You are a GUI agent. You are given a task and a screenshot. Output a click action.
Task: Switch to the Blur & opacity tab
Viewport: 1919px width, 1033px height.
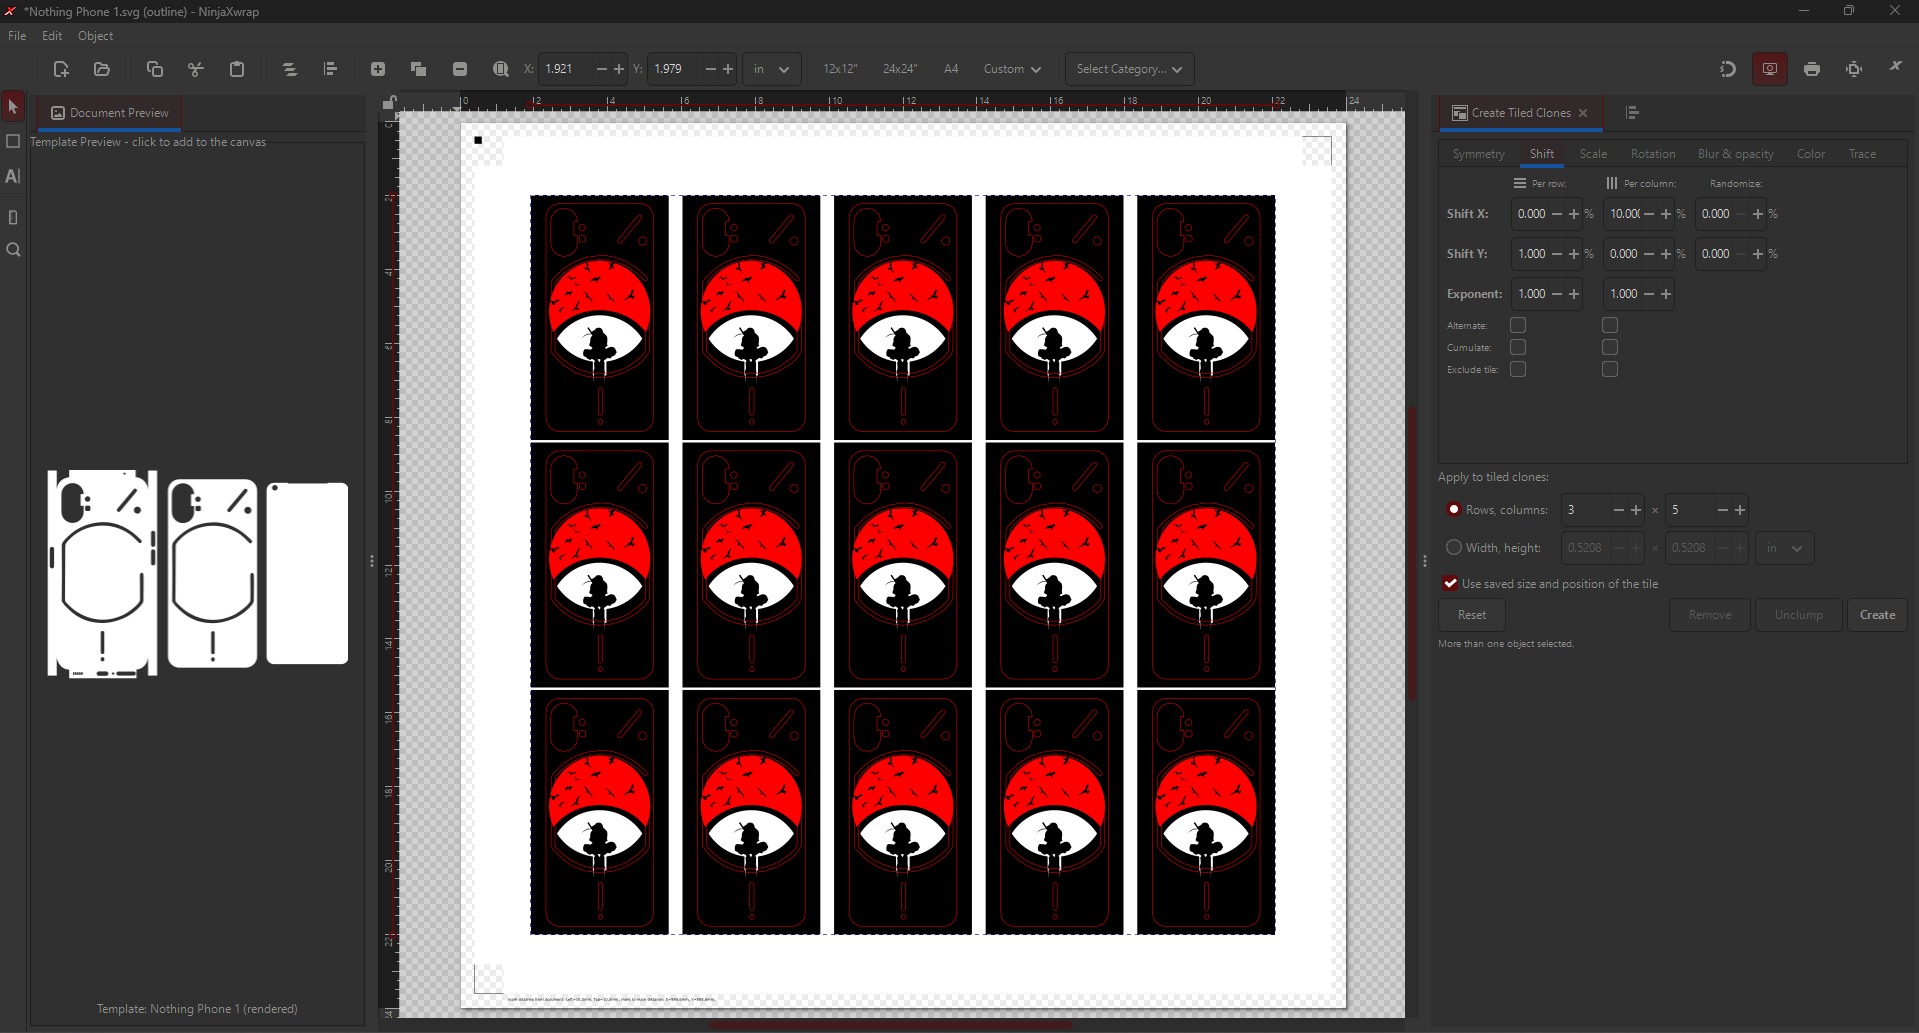click(x=1735, y=154)
